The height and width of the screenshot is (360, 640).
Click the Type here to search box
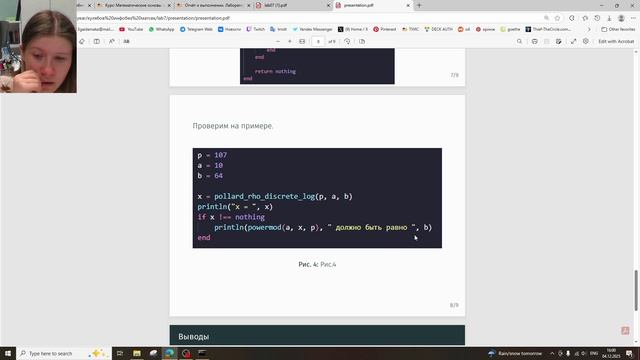click(x=64, y=353)
